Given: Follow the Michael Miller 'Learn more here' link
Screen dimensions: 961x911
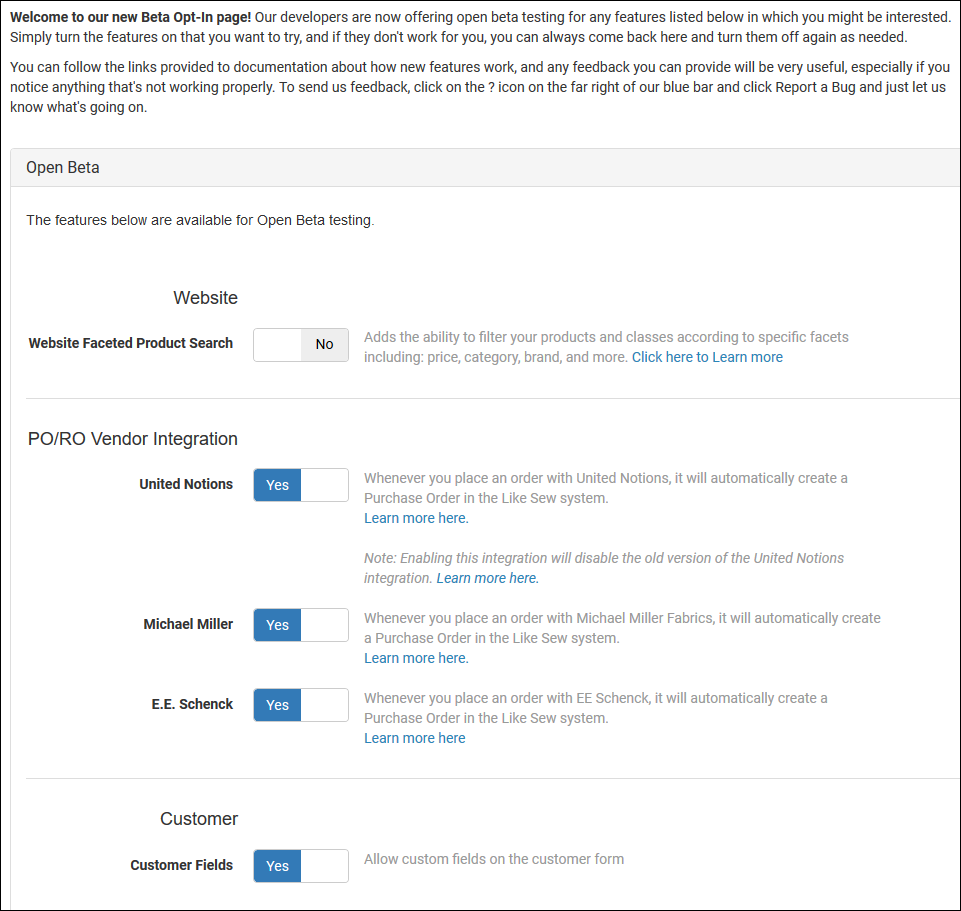Looking at the screenshot, I should (415, 658).
